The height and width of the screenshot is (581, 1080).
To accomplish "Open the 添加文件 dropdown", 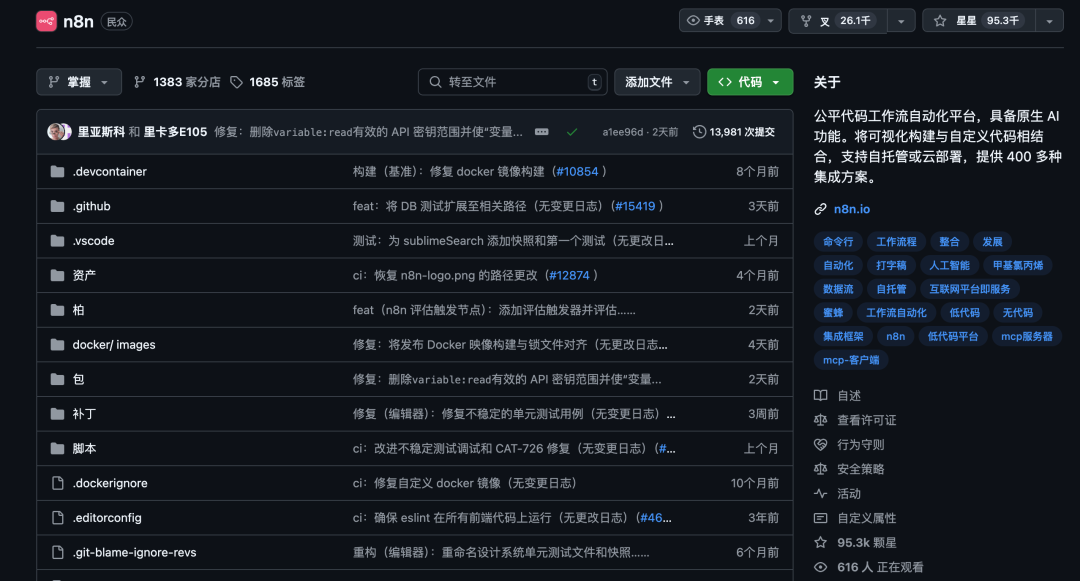I will pos(657,82).
